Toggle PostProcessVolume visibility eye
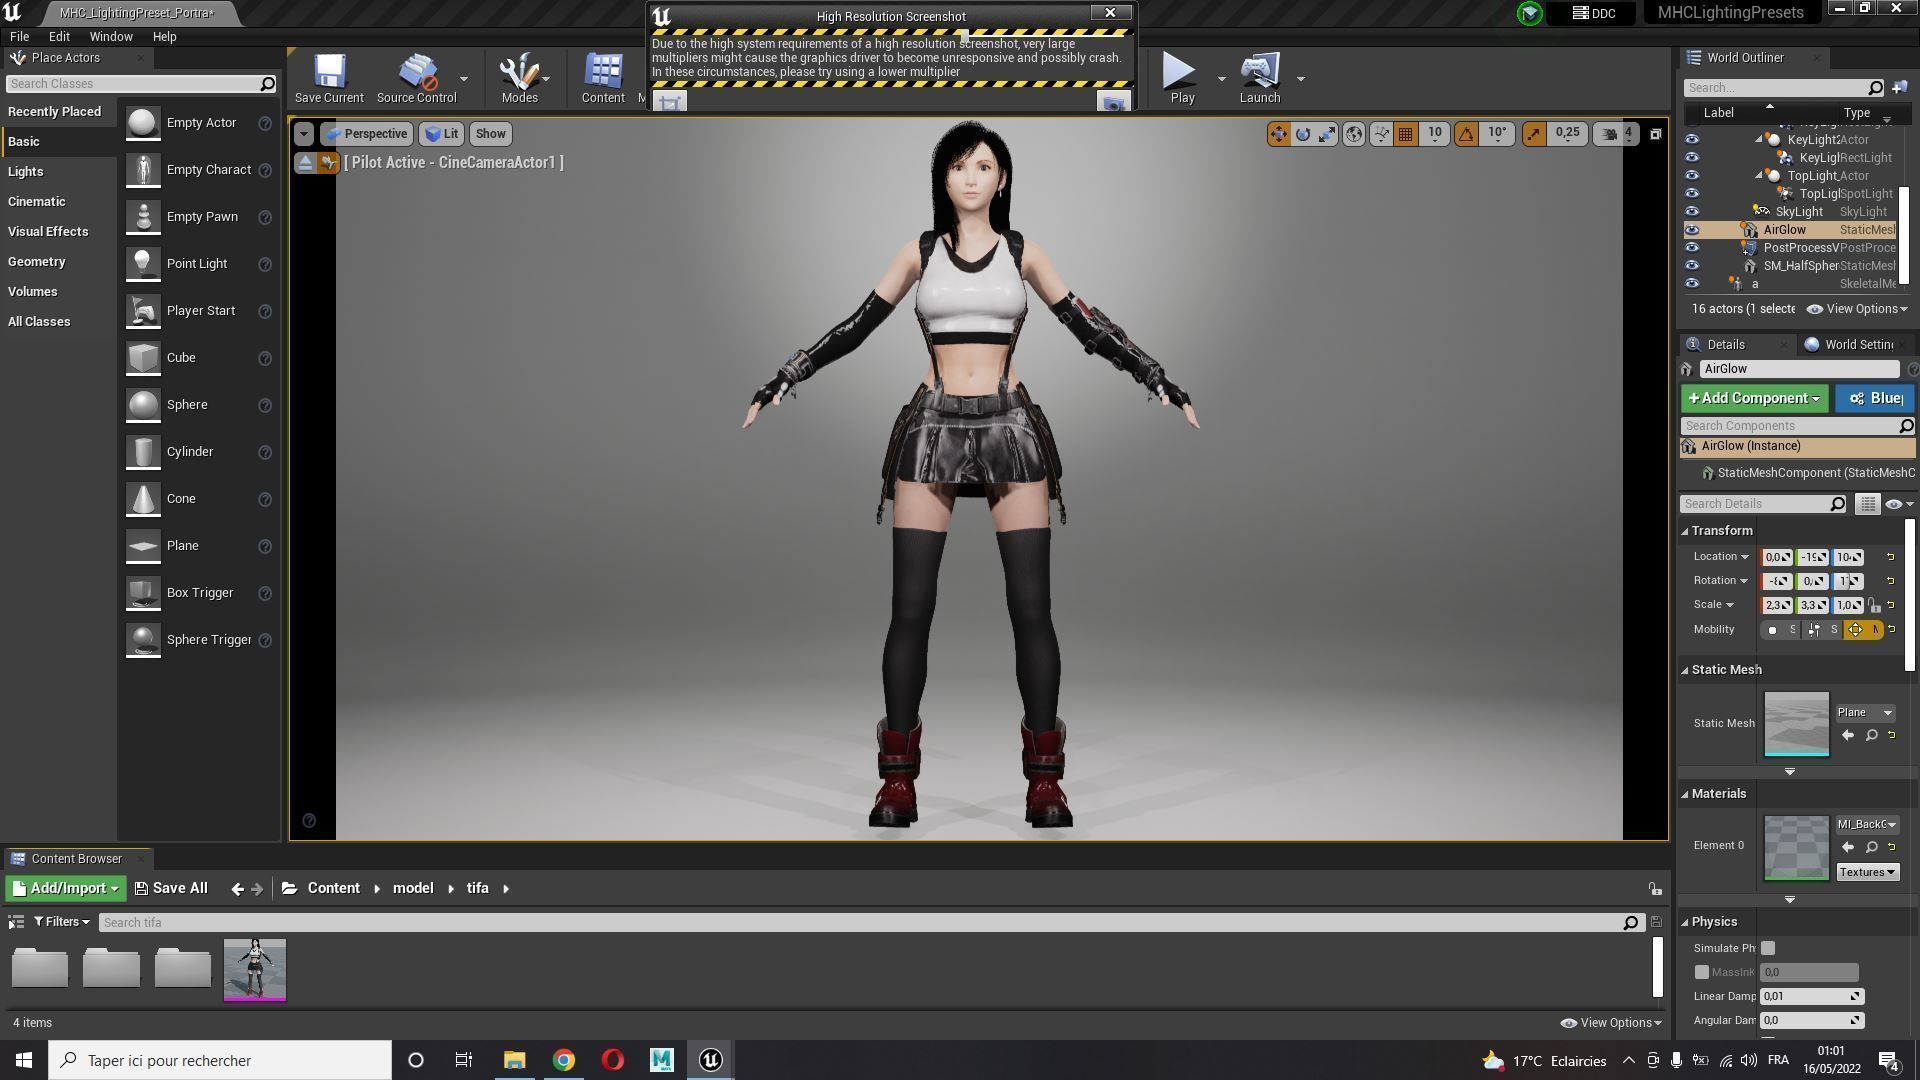The image size is (1920, 1080). (x=1692, y=248)
